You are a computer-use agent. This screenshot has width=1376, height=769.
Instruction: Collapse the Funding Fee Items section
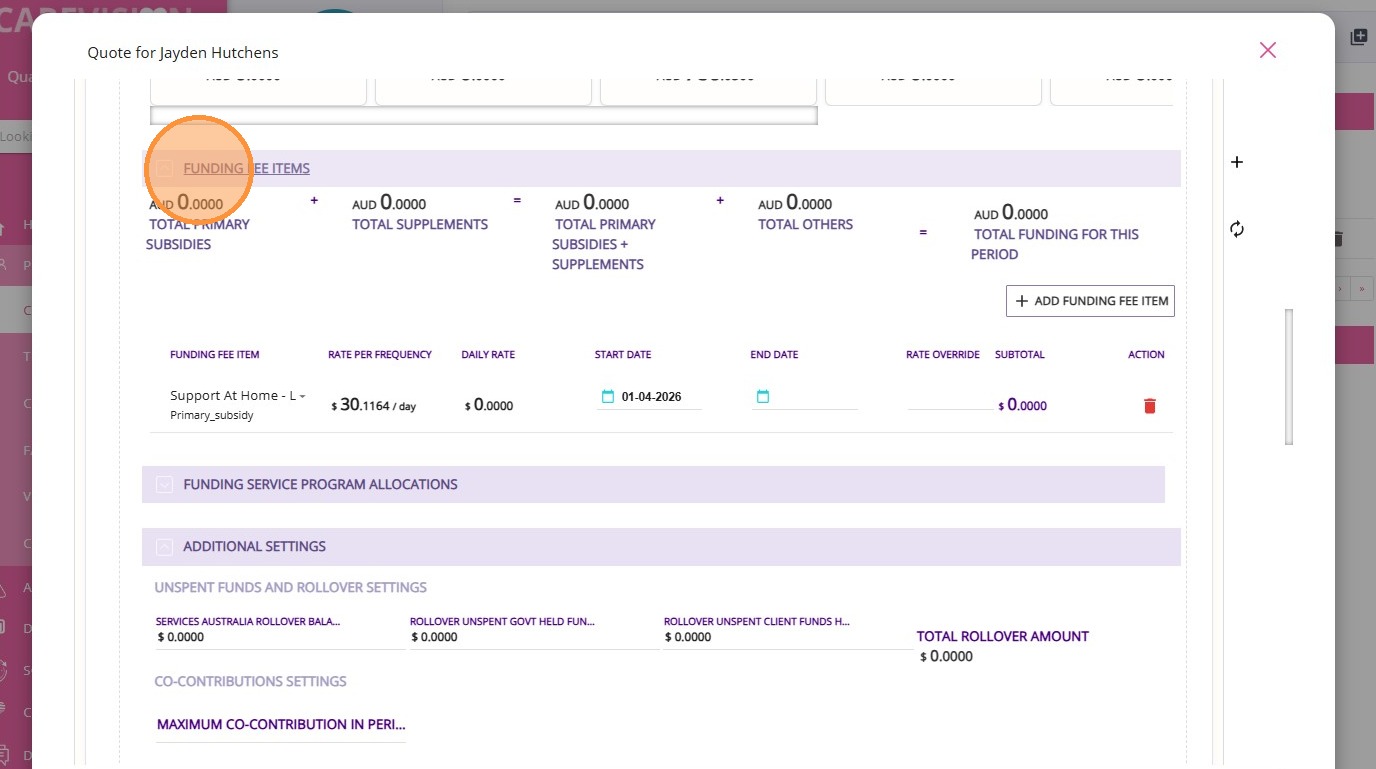[164, 169]
